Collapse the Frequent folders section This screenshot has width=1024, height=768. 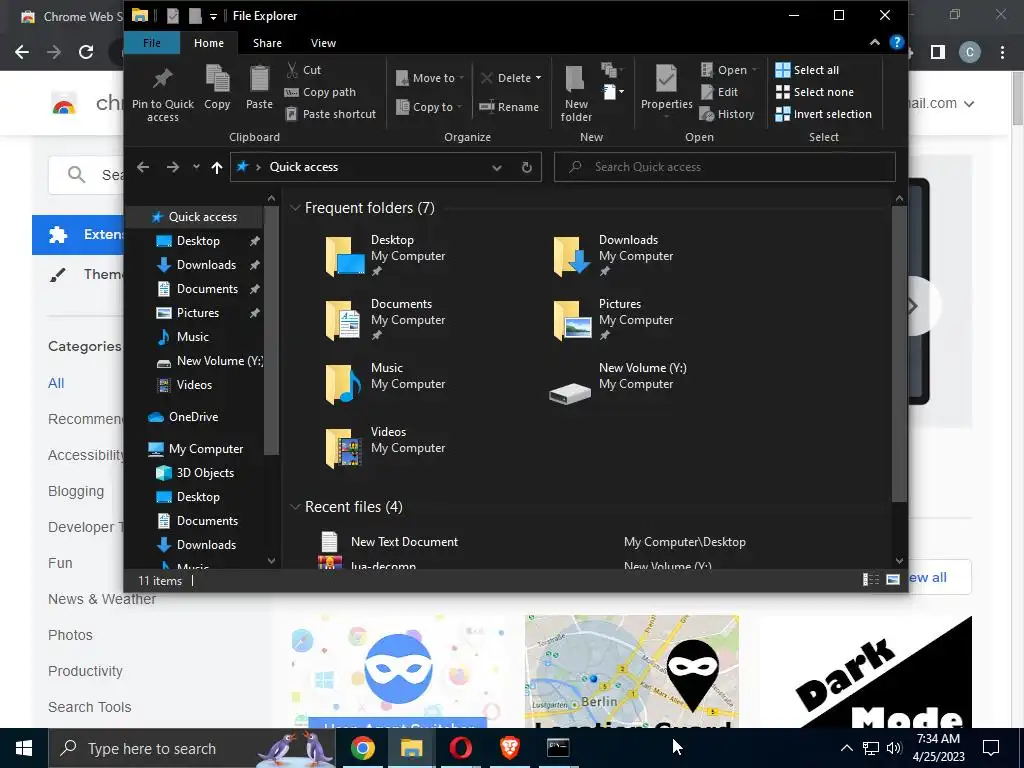tap(295, 208)
